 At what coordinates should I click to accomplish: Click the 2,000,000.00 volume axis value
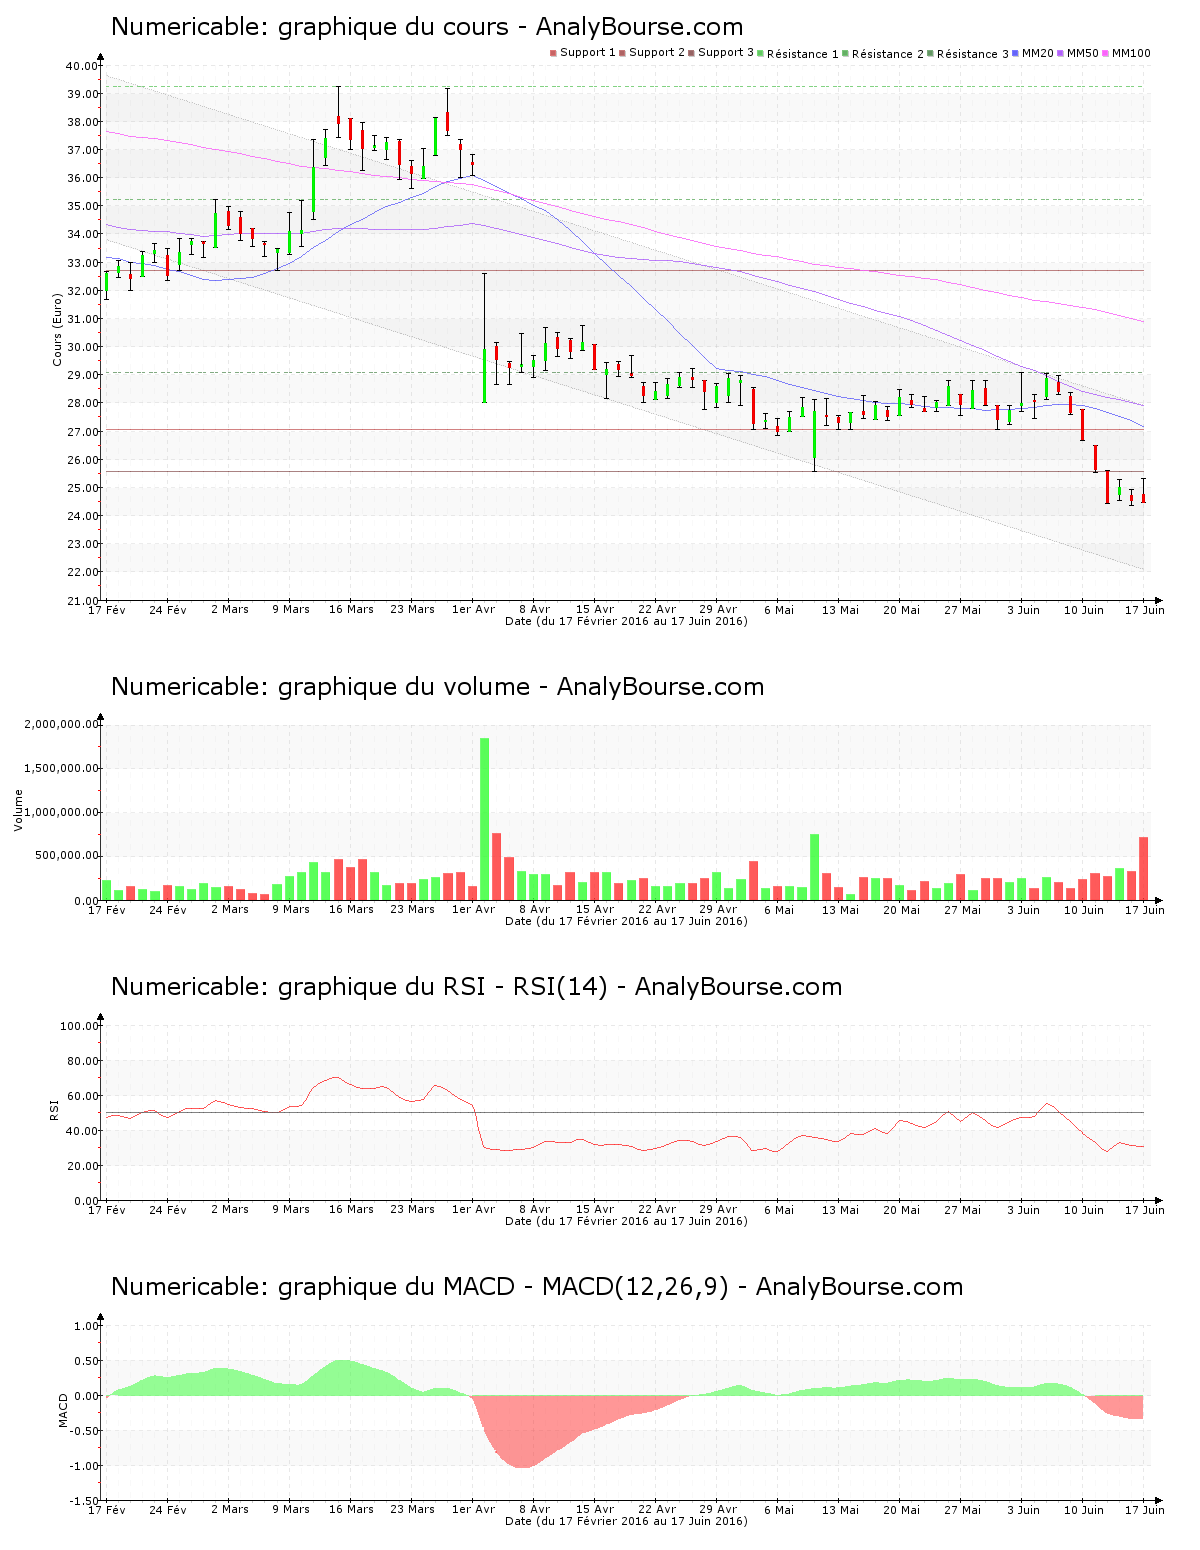pyautogui.click(x=62, y=724)
